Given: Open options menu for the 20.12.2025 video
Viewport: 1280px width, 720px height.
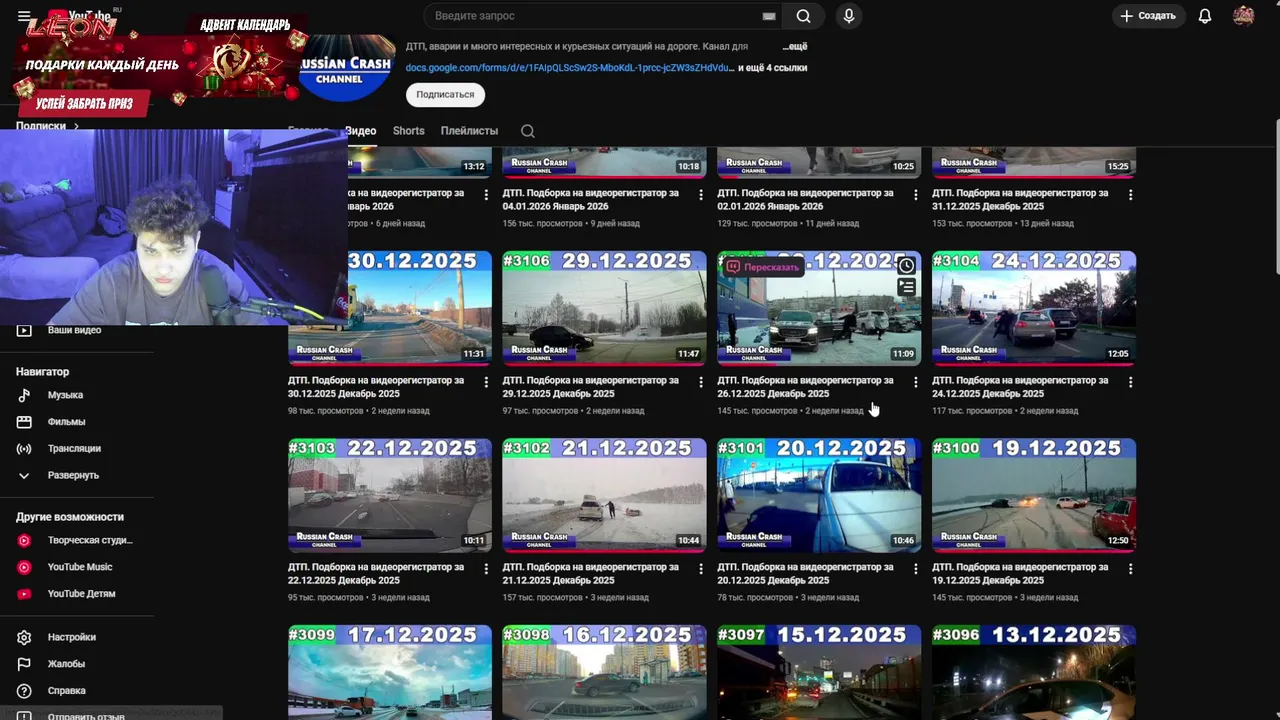Looking at the screenshot, I should point(916,569).
